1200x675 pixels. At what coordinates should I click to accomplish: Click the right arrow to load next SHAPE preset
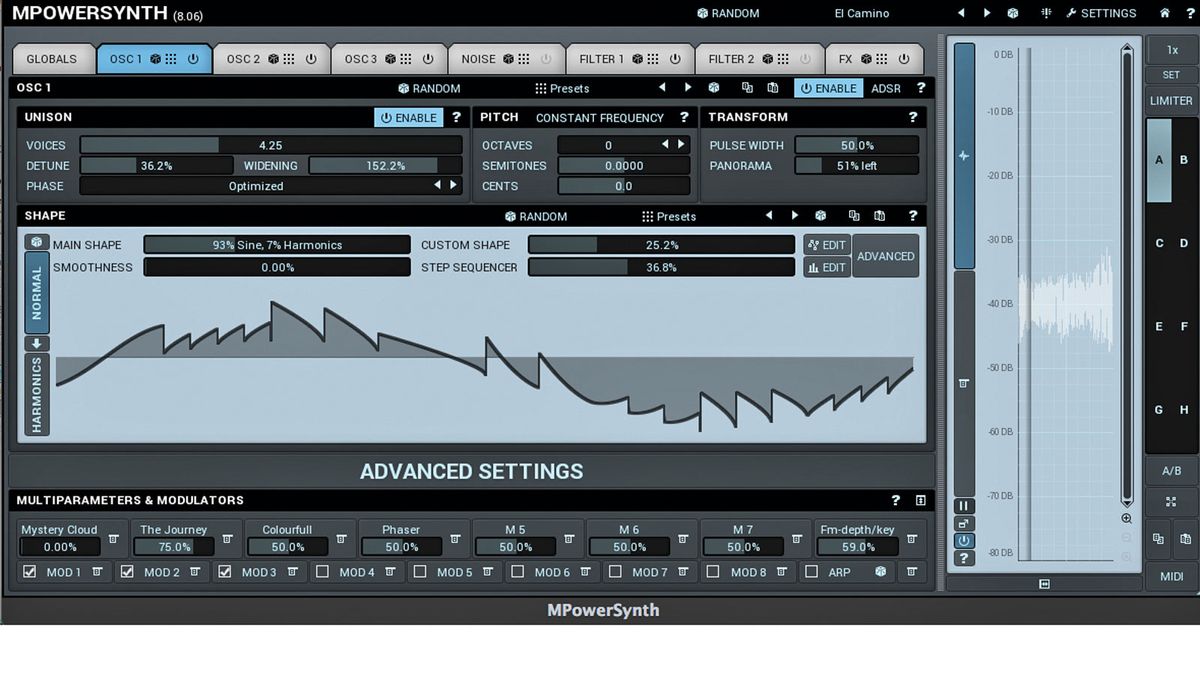coord(793,216)
